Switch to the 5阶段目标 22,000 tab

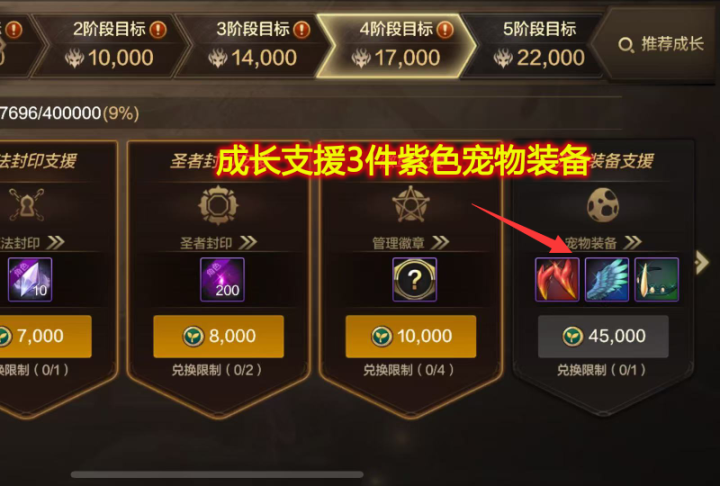click(535, 45)
